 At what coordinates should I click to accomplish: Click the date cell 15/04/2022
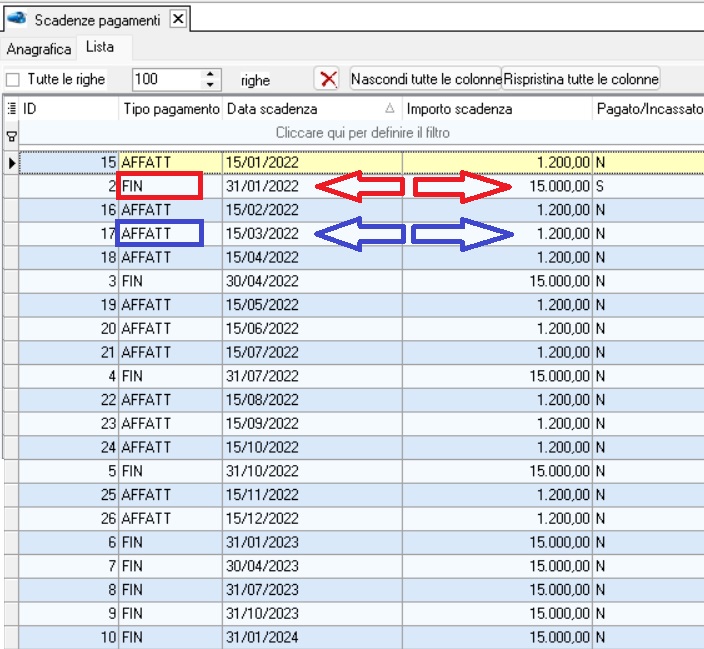[x=312, y=257]
